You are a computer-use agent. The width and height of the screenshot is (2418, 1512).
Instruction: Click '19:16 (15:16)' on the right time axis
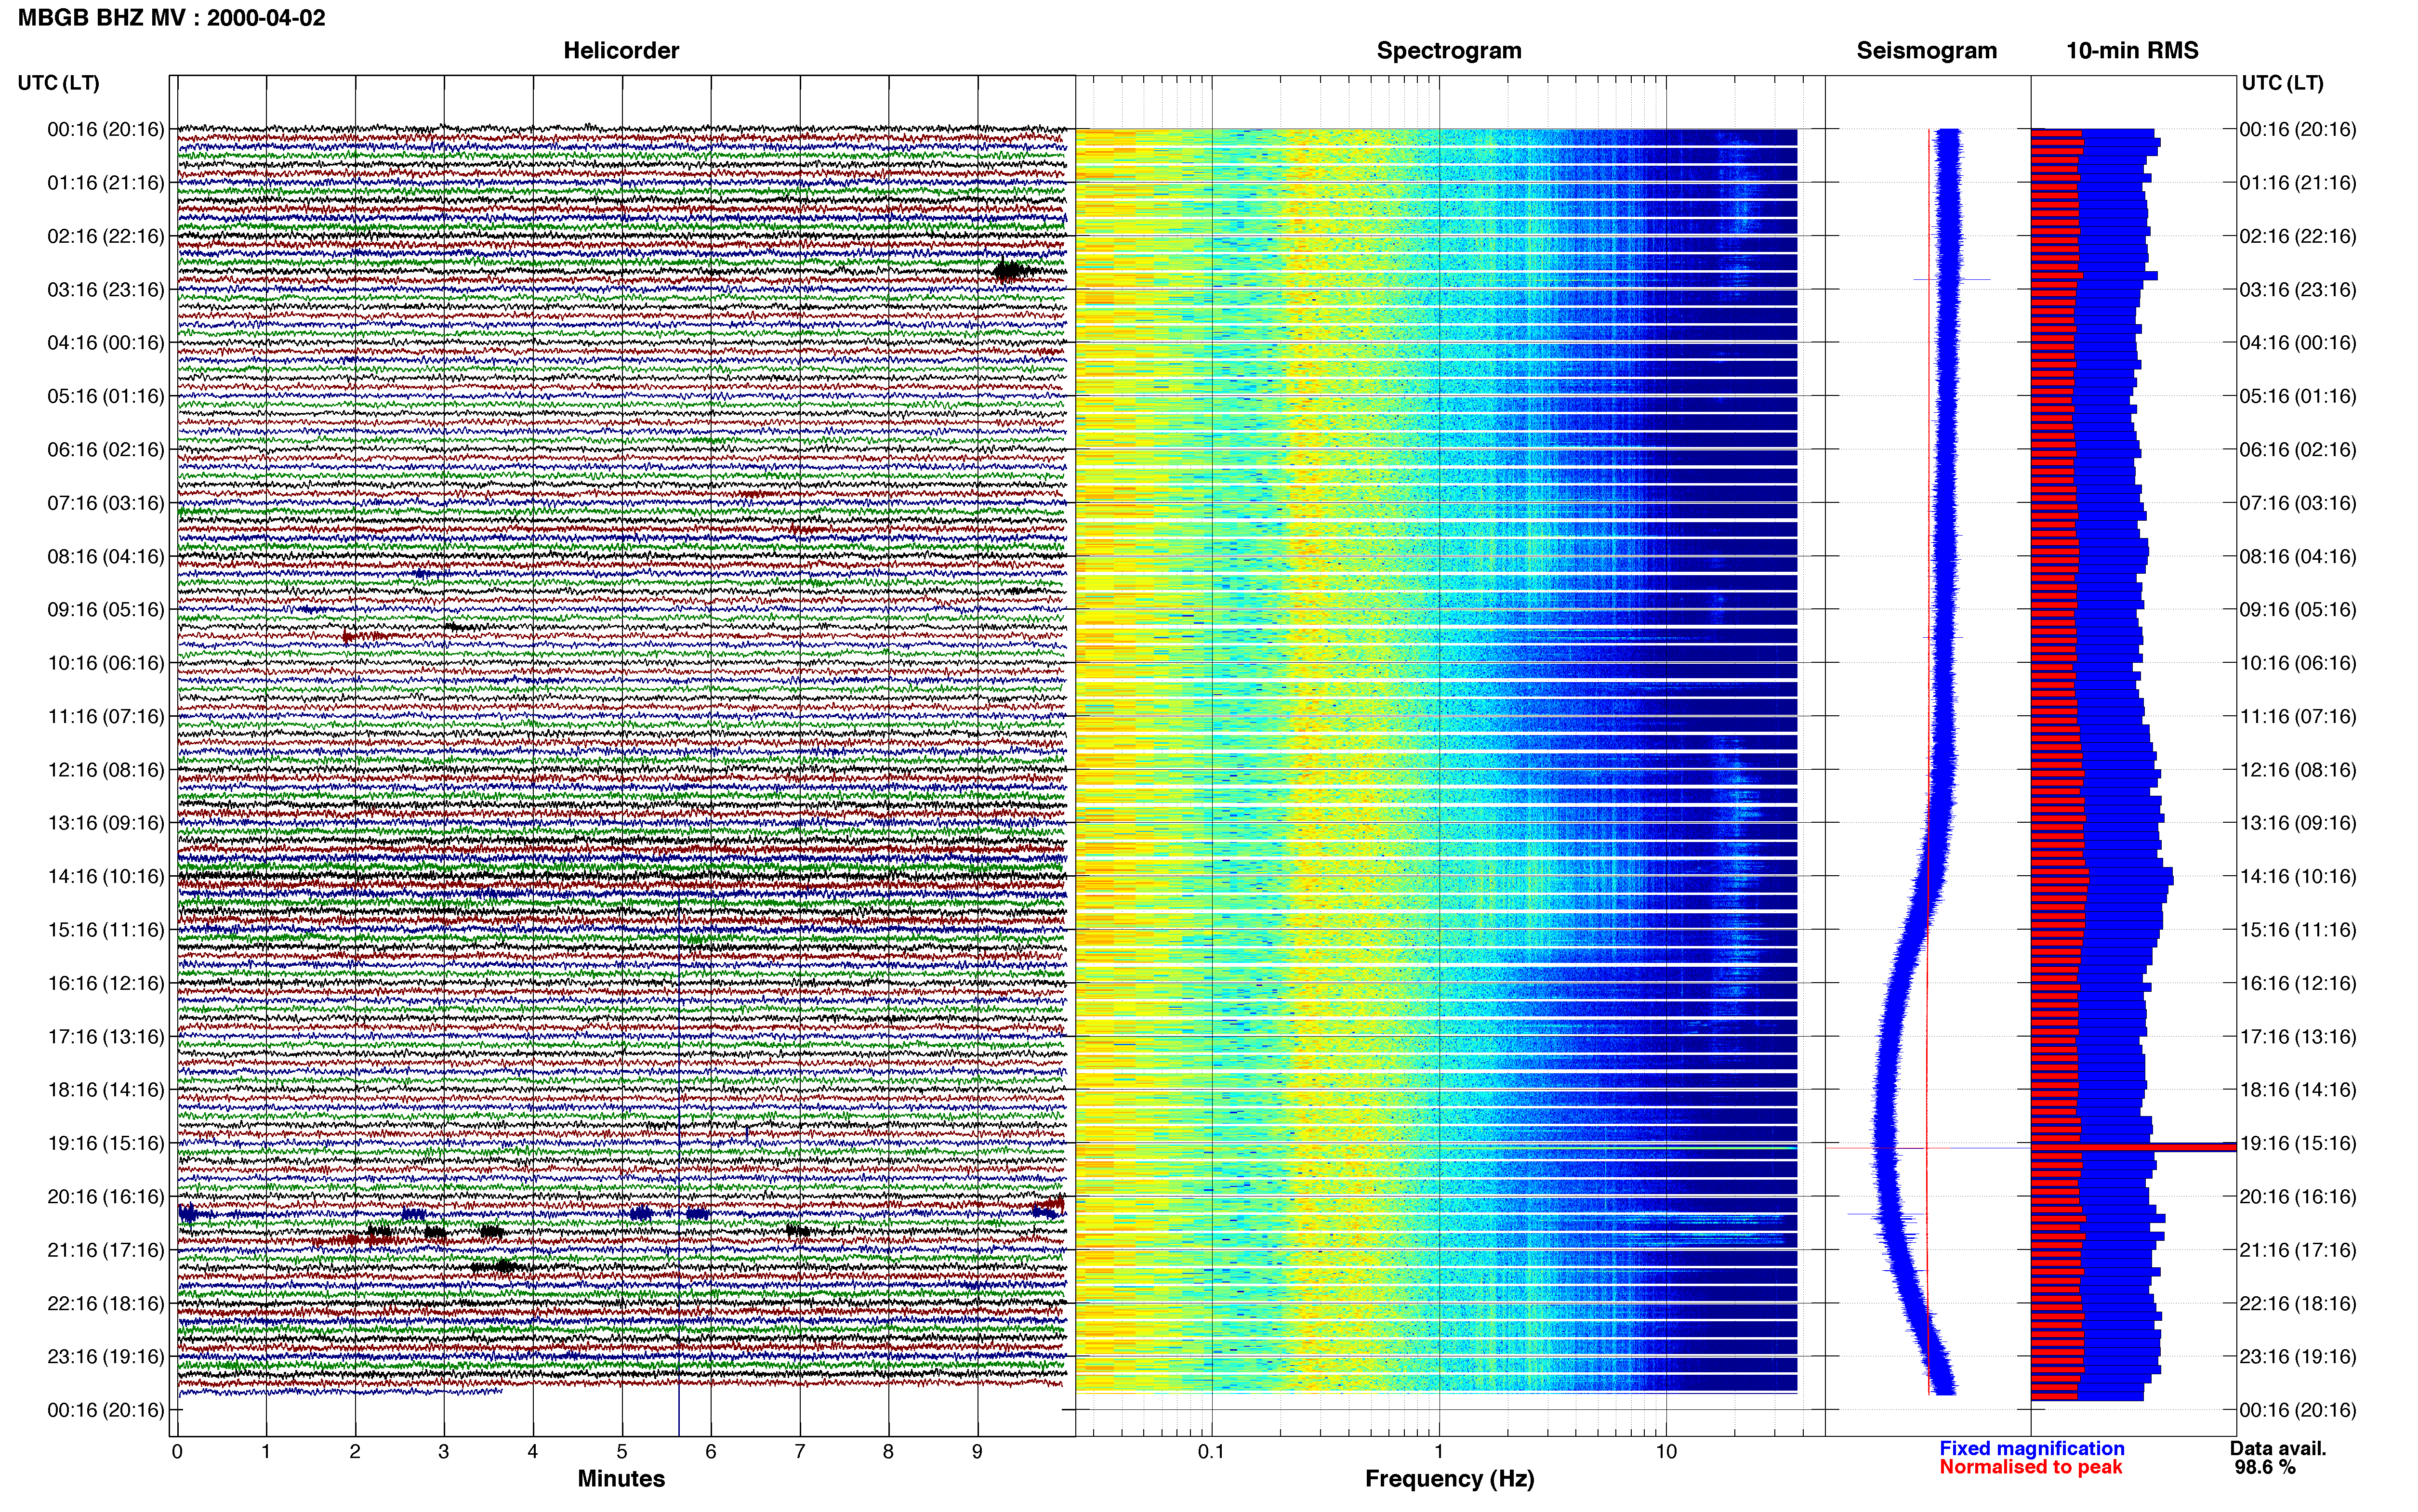pos(2298,1143)
